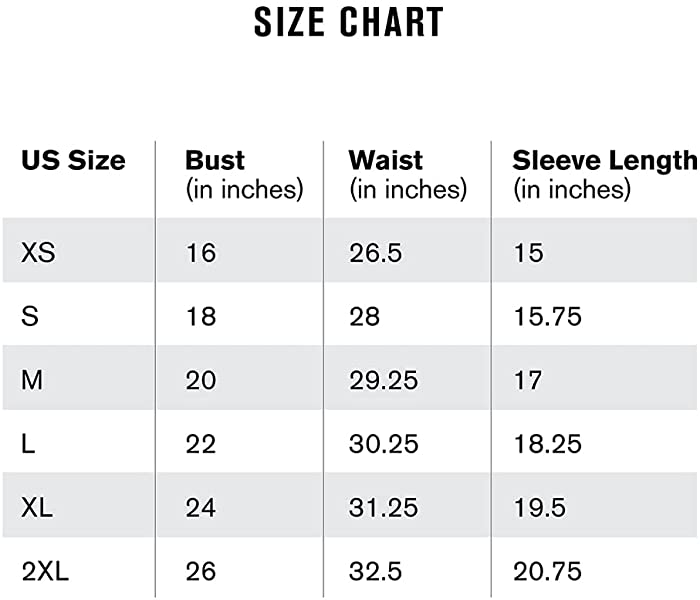The height and width of the screenshot is (600, 700).
Task: Click waist value 29.25 for M
Action: [x=383, y=380]
